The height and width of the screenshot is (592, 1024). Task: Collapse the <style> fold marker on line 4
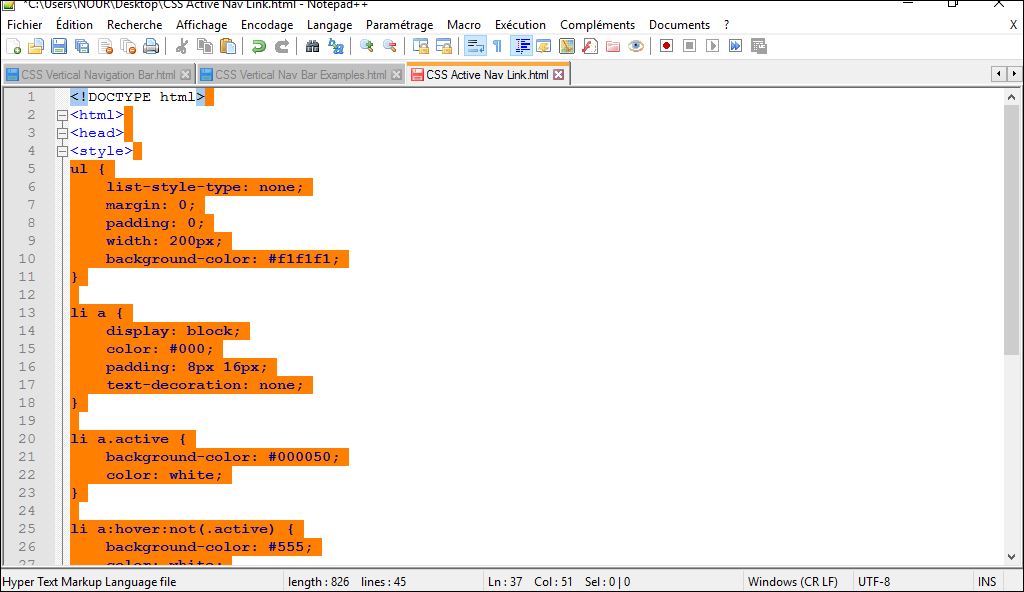[x=63, y=152]
